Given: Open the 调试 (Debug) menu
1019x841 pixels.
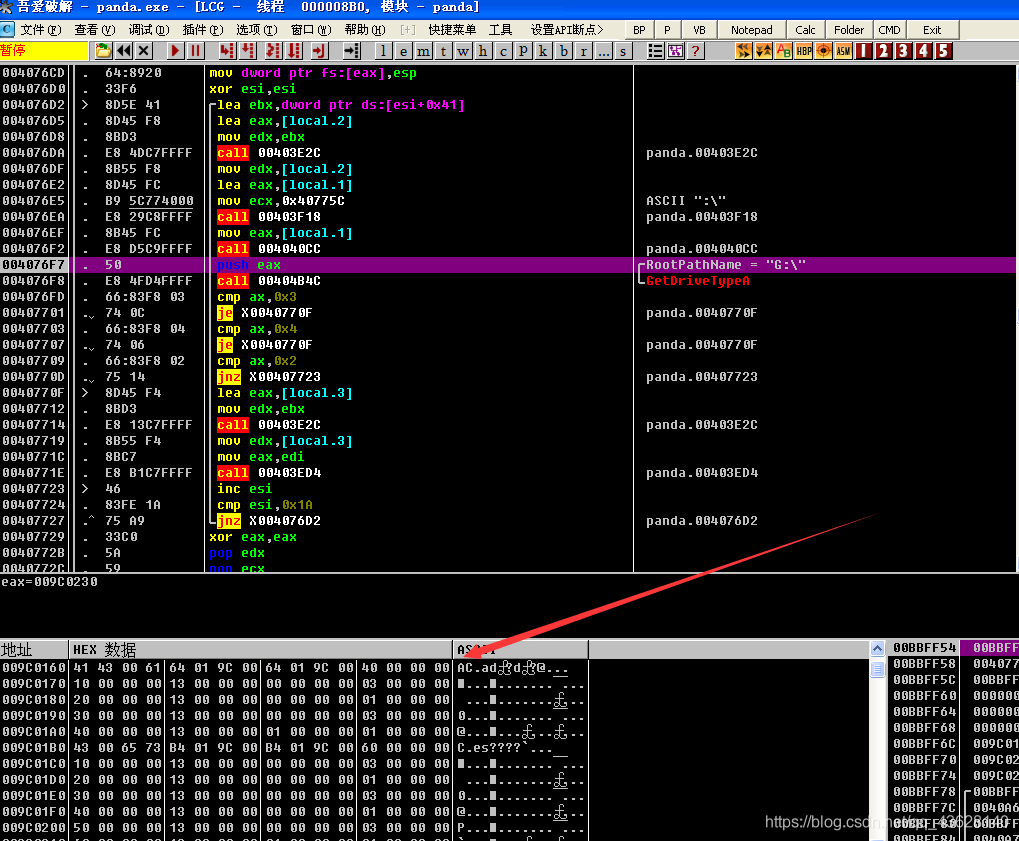Looking at the screenshot, I should 149,30.
